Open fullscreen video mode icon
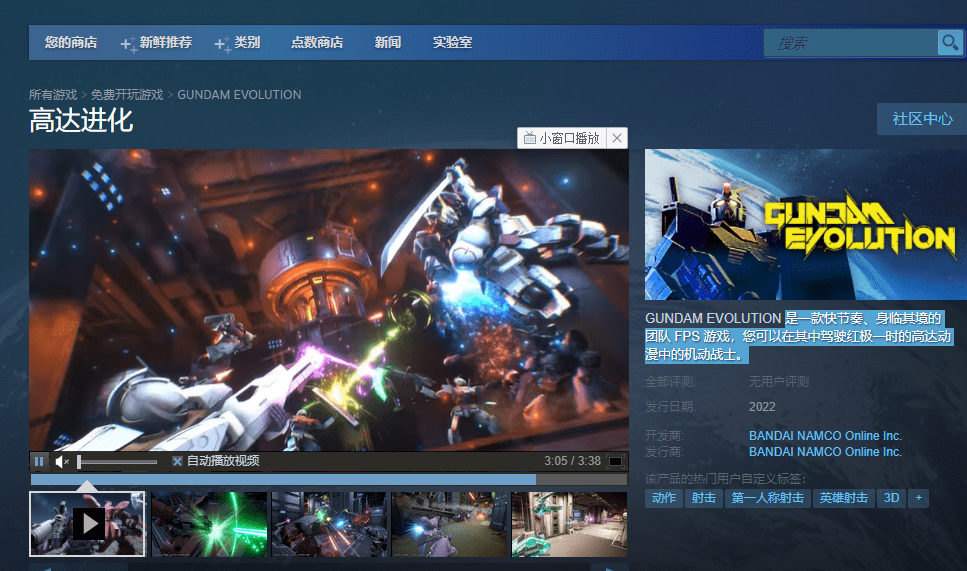This screenshot has height=571, width=967. 615,461
